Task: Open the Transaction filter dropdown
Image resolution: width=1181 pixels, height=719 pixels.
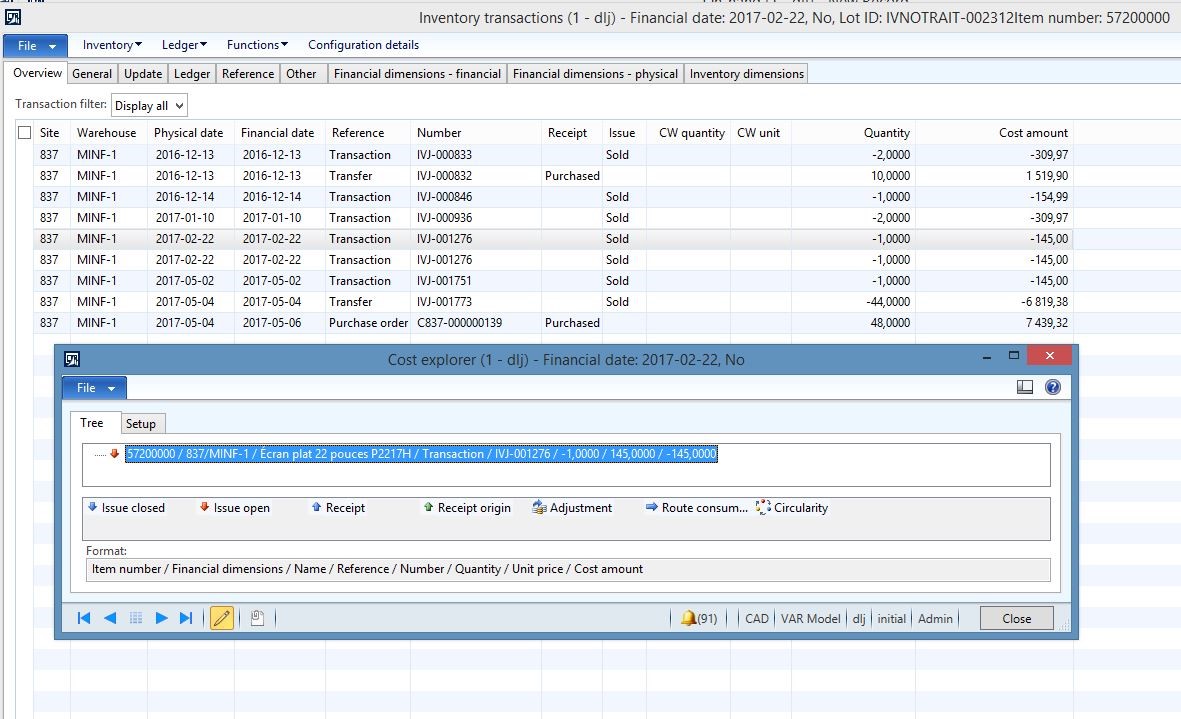Action: [148, 105]
